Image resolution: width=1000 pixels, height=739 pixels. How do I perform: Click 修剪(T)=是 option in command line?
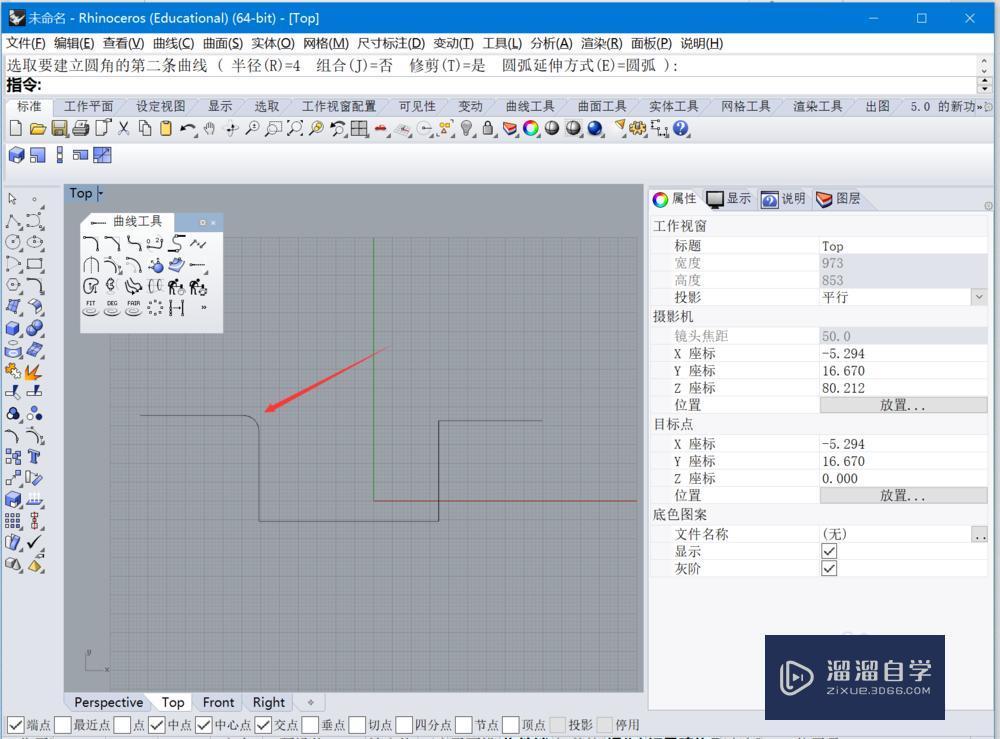point(447,66)
